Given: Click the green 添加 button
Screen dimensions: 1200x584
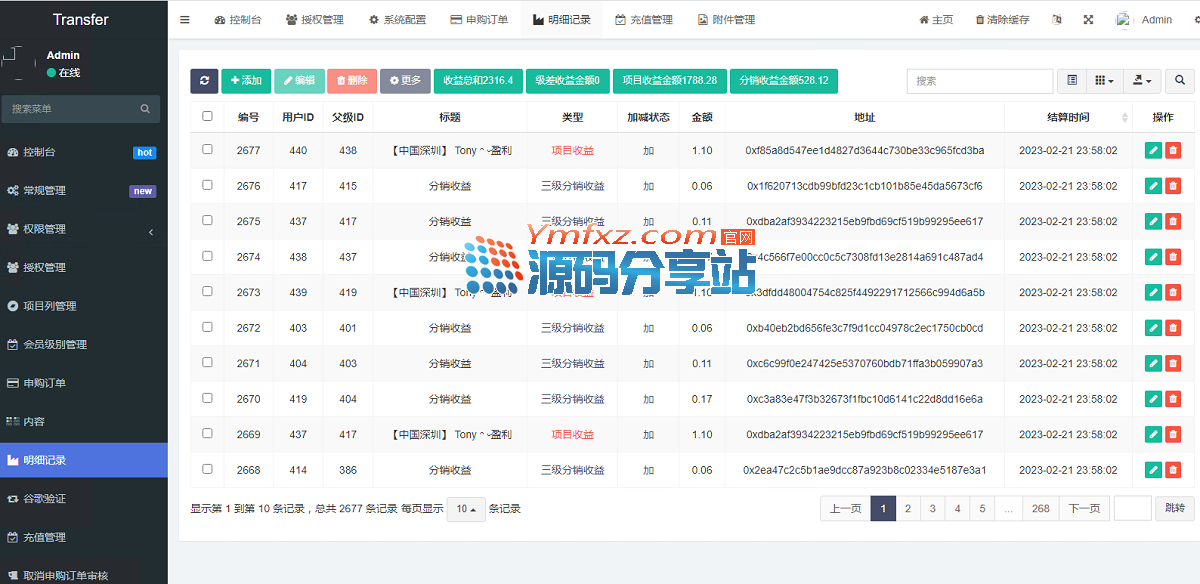Looking at the screenshot, I should coord(246,81).
